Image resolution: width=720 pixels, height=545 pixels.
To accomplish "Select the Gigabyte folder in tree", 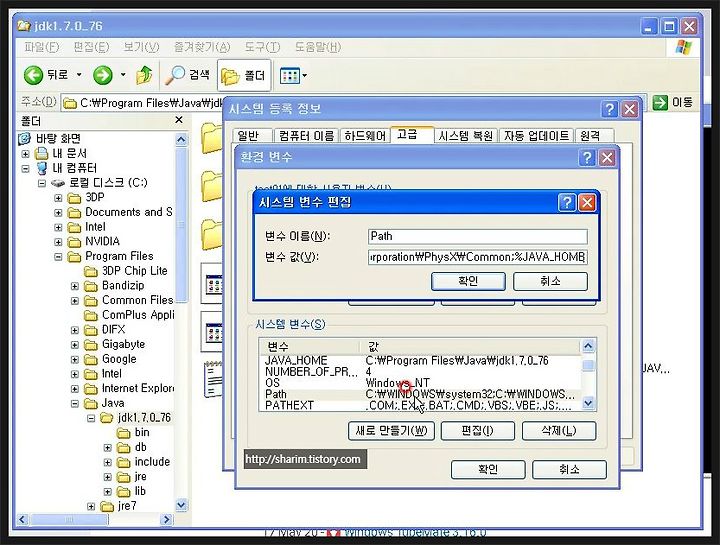I will click(115, 344).
